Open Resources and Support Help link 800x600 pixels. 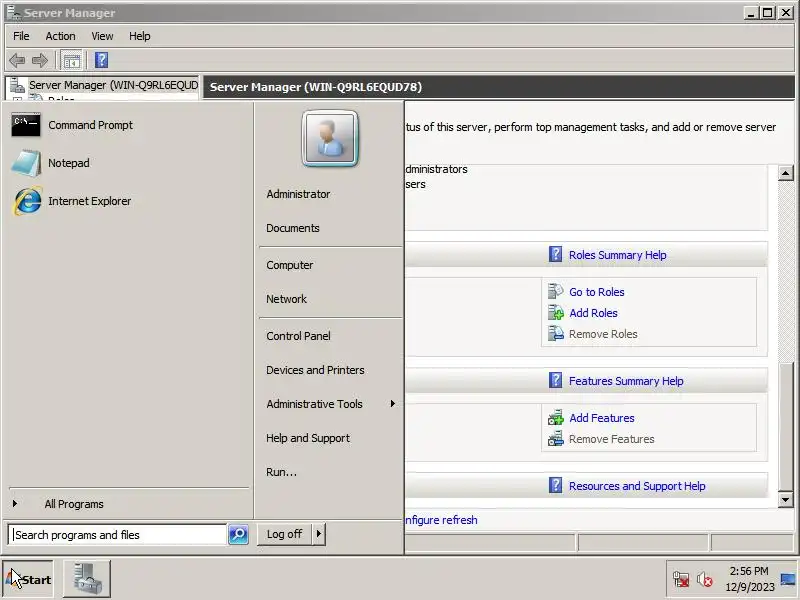[637, 486]
